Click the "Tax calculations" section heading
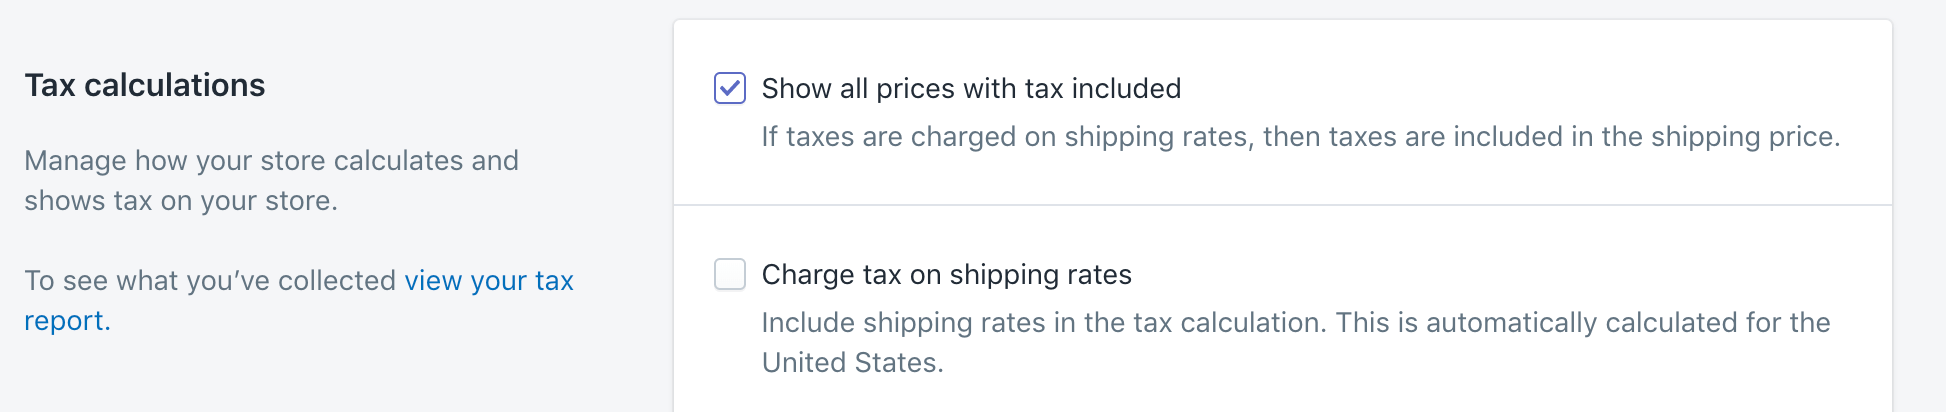 click(x=145, y=85)
